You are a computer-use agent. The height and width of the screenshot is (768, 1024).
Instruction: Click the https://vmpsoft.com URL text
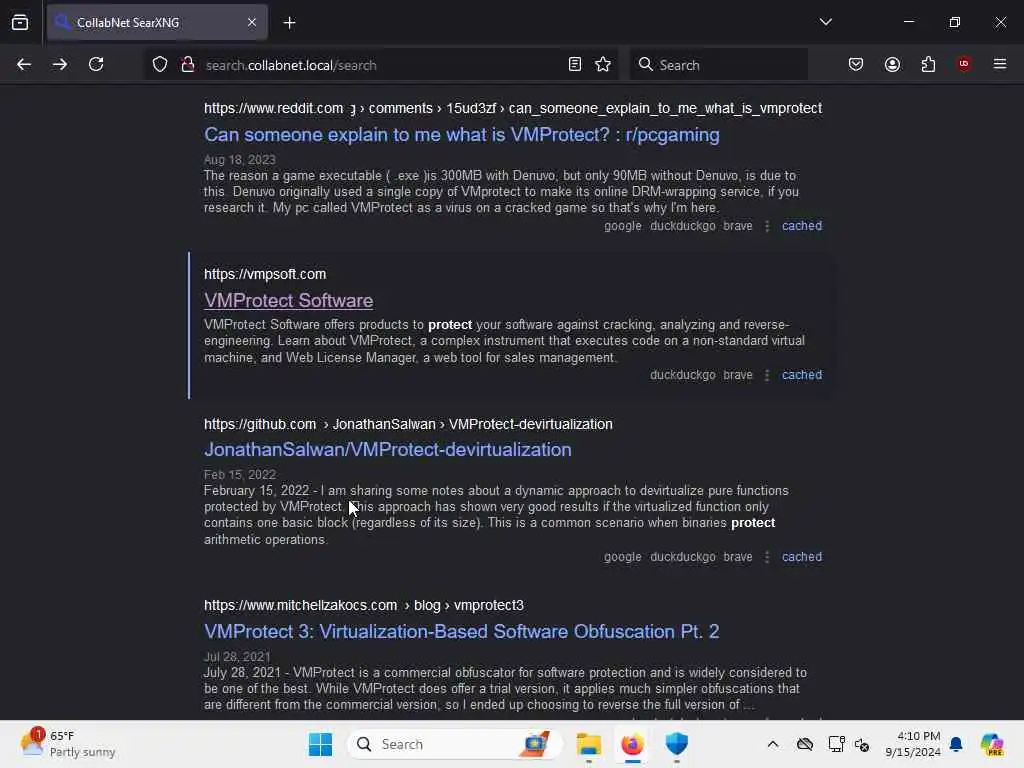pyautogui.click(x=264, y=274)
